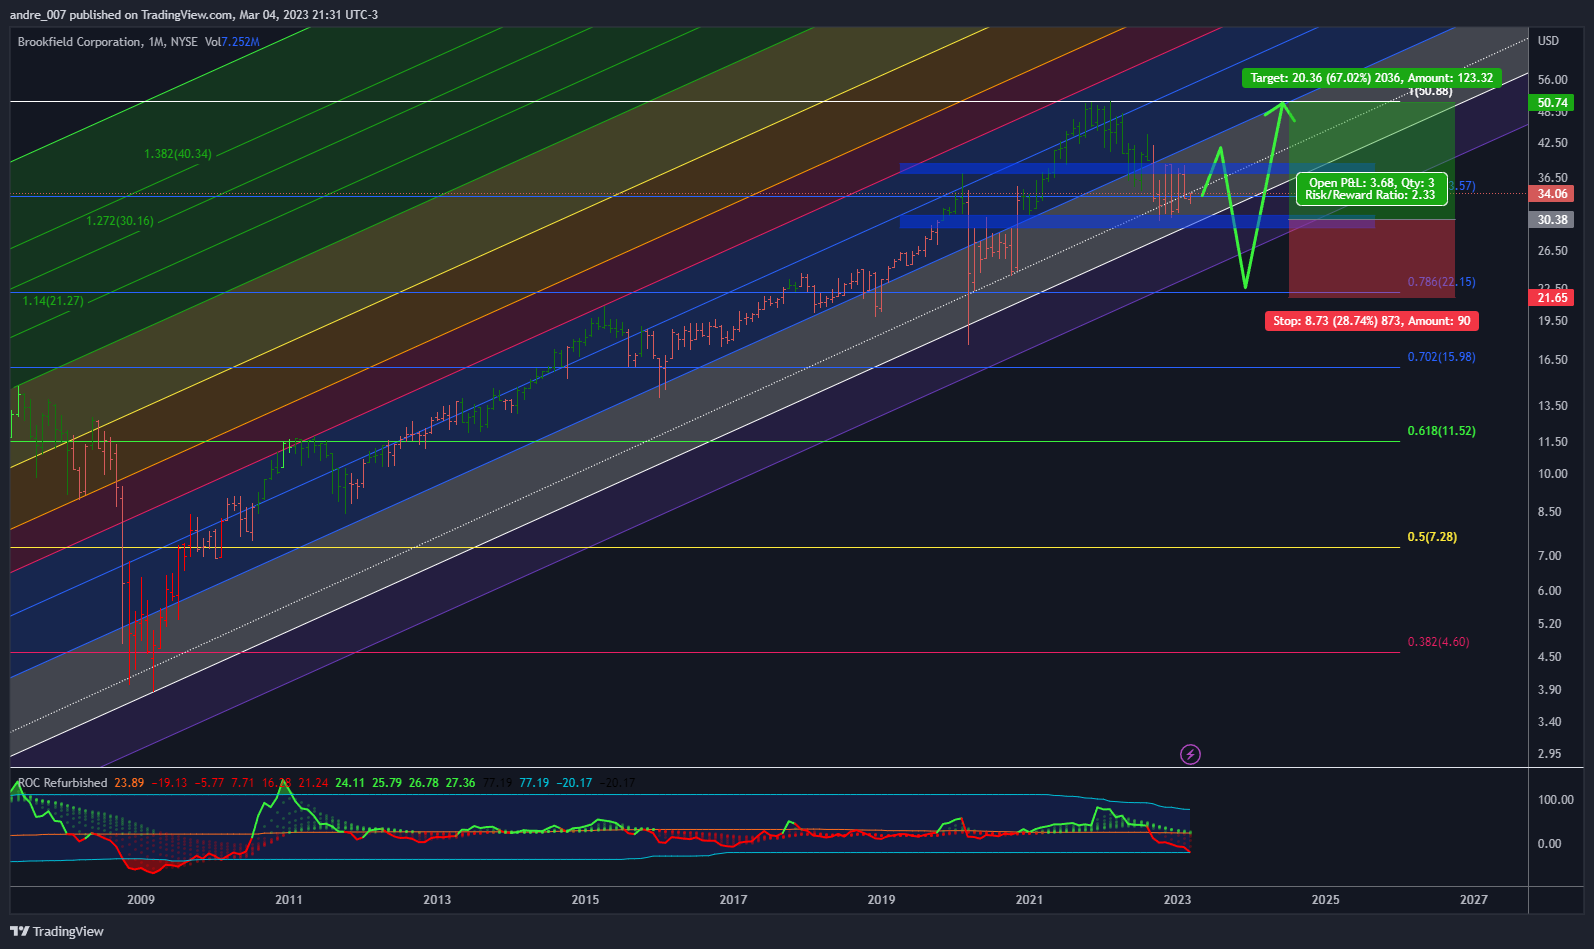
Task: Click the 26.50 price axis value
Action: point(1553,251)
